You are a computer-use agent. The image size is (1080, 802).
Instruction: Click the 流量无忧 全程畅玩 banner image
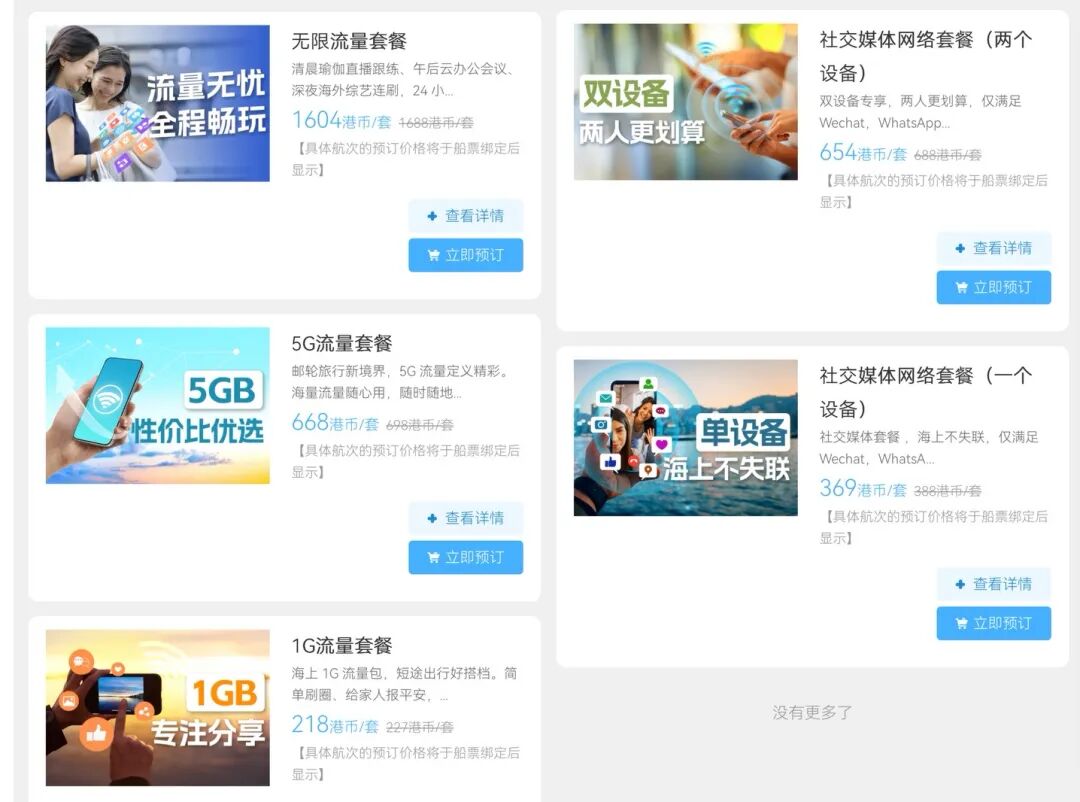tap(158, 103)
